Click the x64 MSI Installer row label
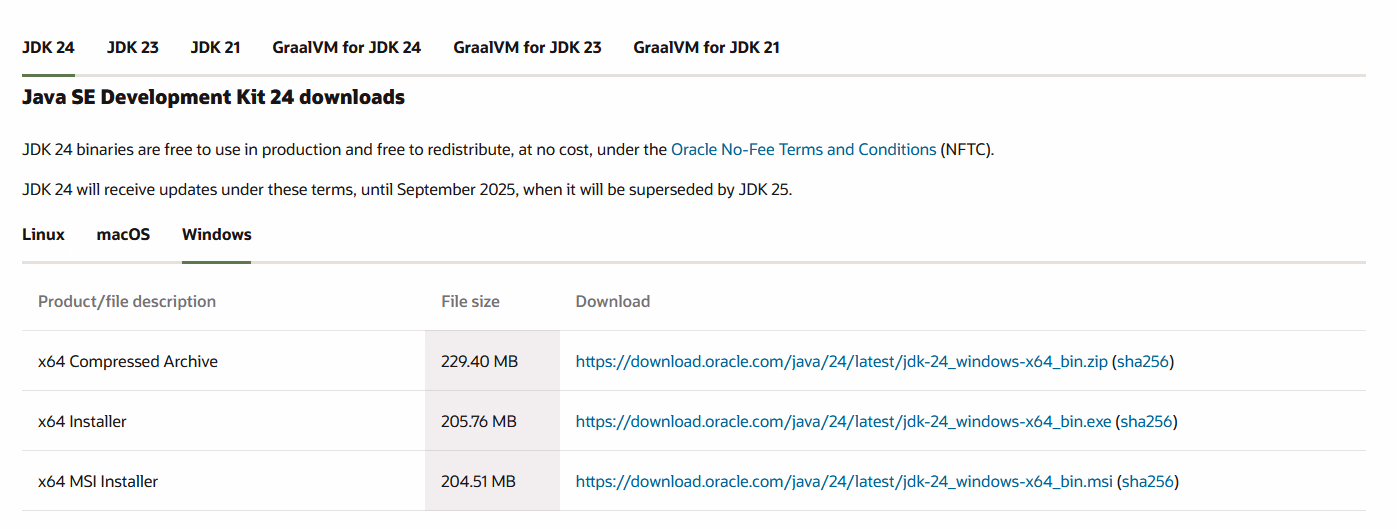The height and width of the screenshot is (529, 1397). tap(98, 481)
